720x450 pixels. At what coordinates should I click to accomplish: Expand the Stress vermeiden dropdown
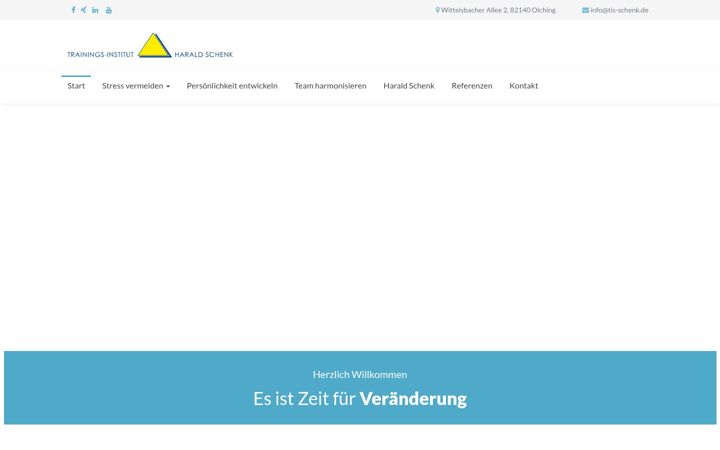coord(136,85)
